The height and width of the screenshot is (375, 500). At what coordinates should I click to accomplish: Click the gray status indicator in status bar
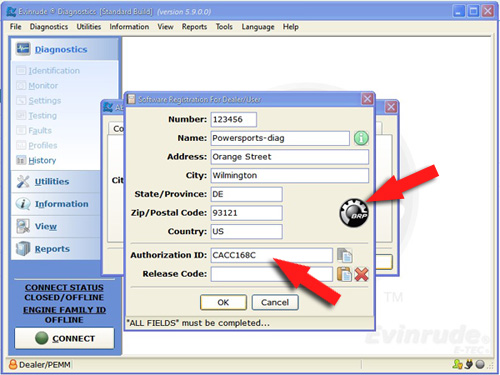(x=480, y=364)
